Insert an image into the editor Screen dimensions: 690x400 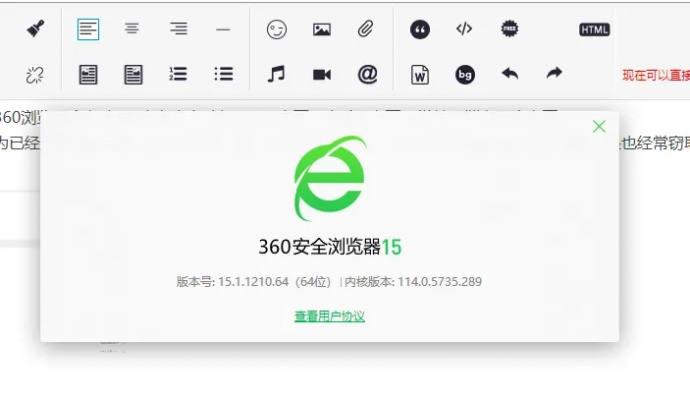point(321,30)
